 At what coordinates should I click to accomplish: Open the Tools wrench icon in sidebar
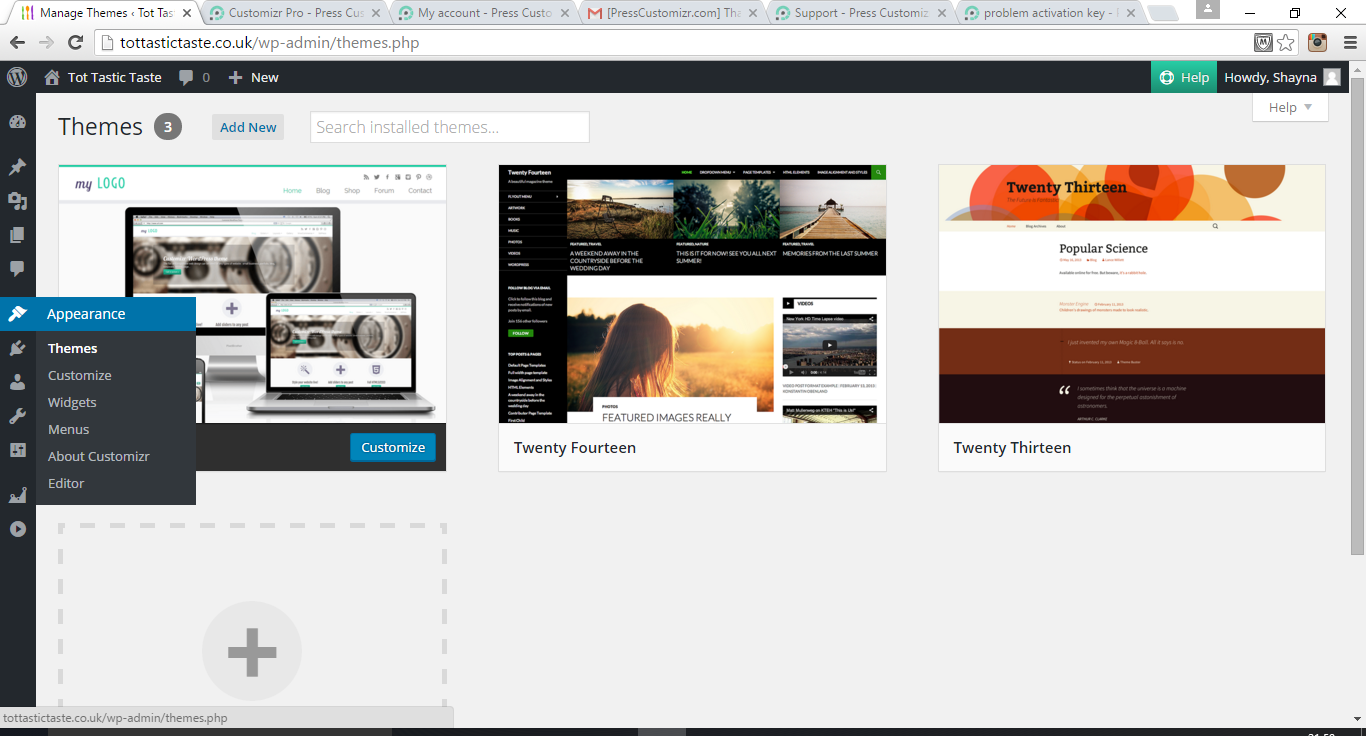pos(17,416)
